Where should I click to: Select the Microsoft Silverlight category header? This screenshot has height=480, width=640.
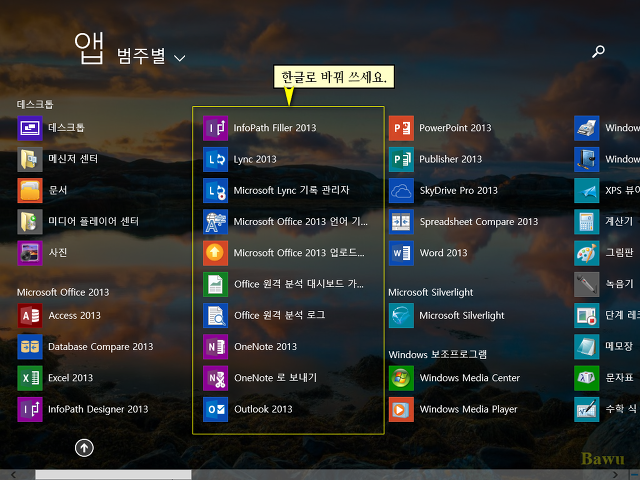(x=431, y=292)
